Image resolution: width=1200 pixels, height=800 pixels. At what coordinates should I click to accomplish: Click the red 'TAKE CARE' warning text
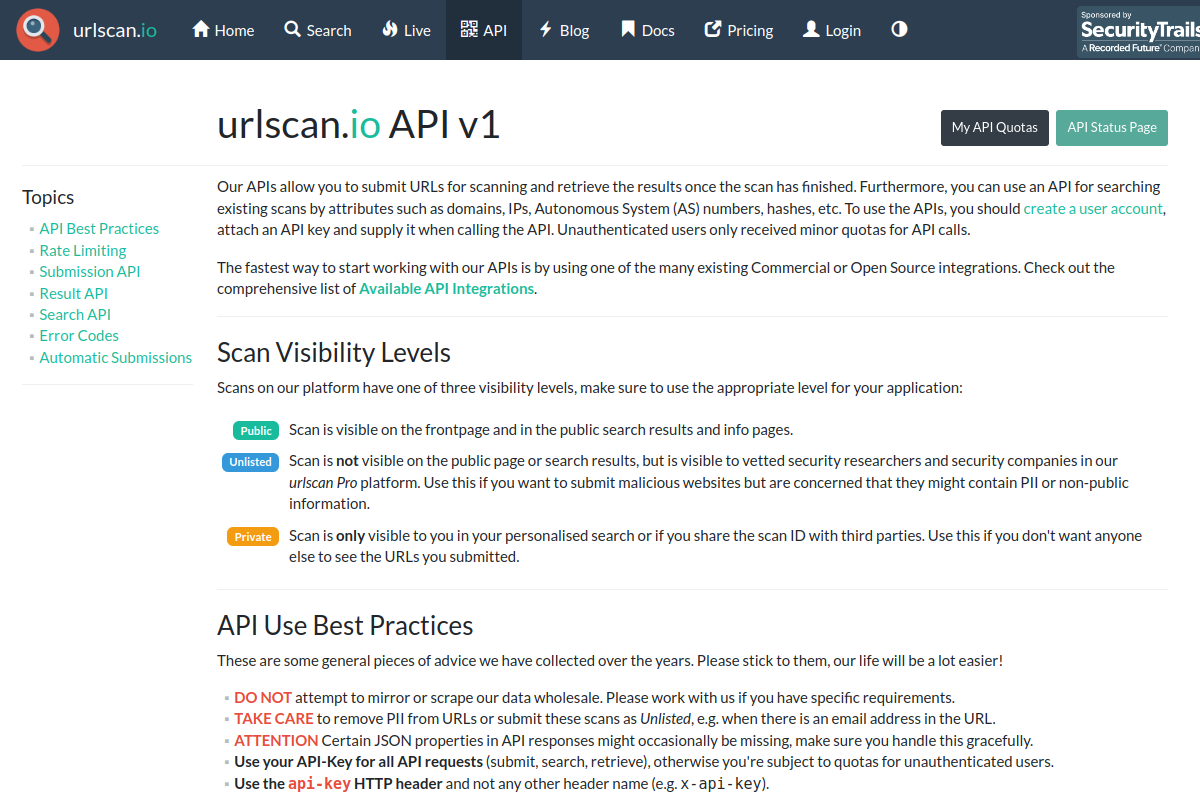[274, 719]
